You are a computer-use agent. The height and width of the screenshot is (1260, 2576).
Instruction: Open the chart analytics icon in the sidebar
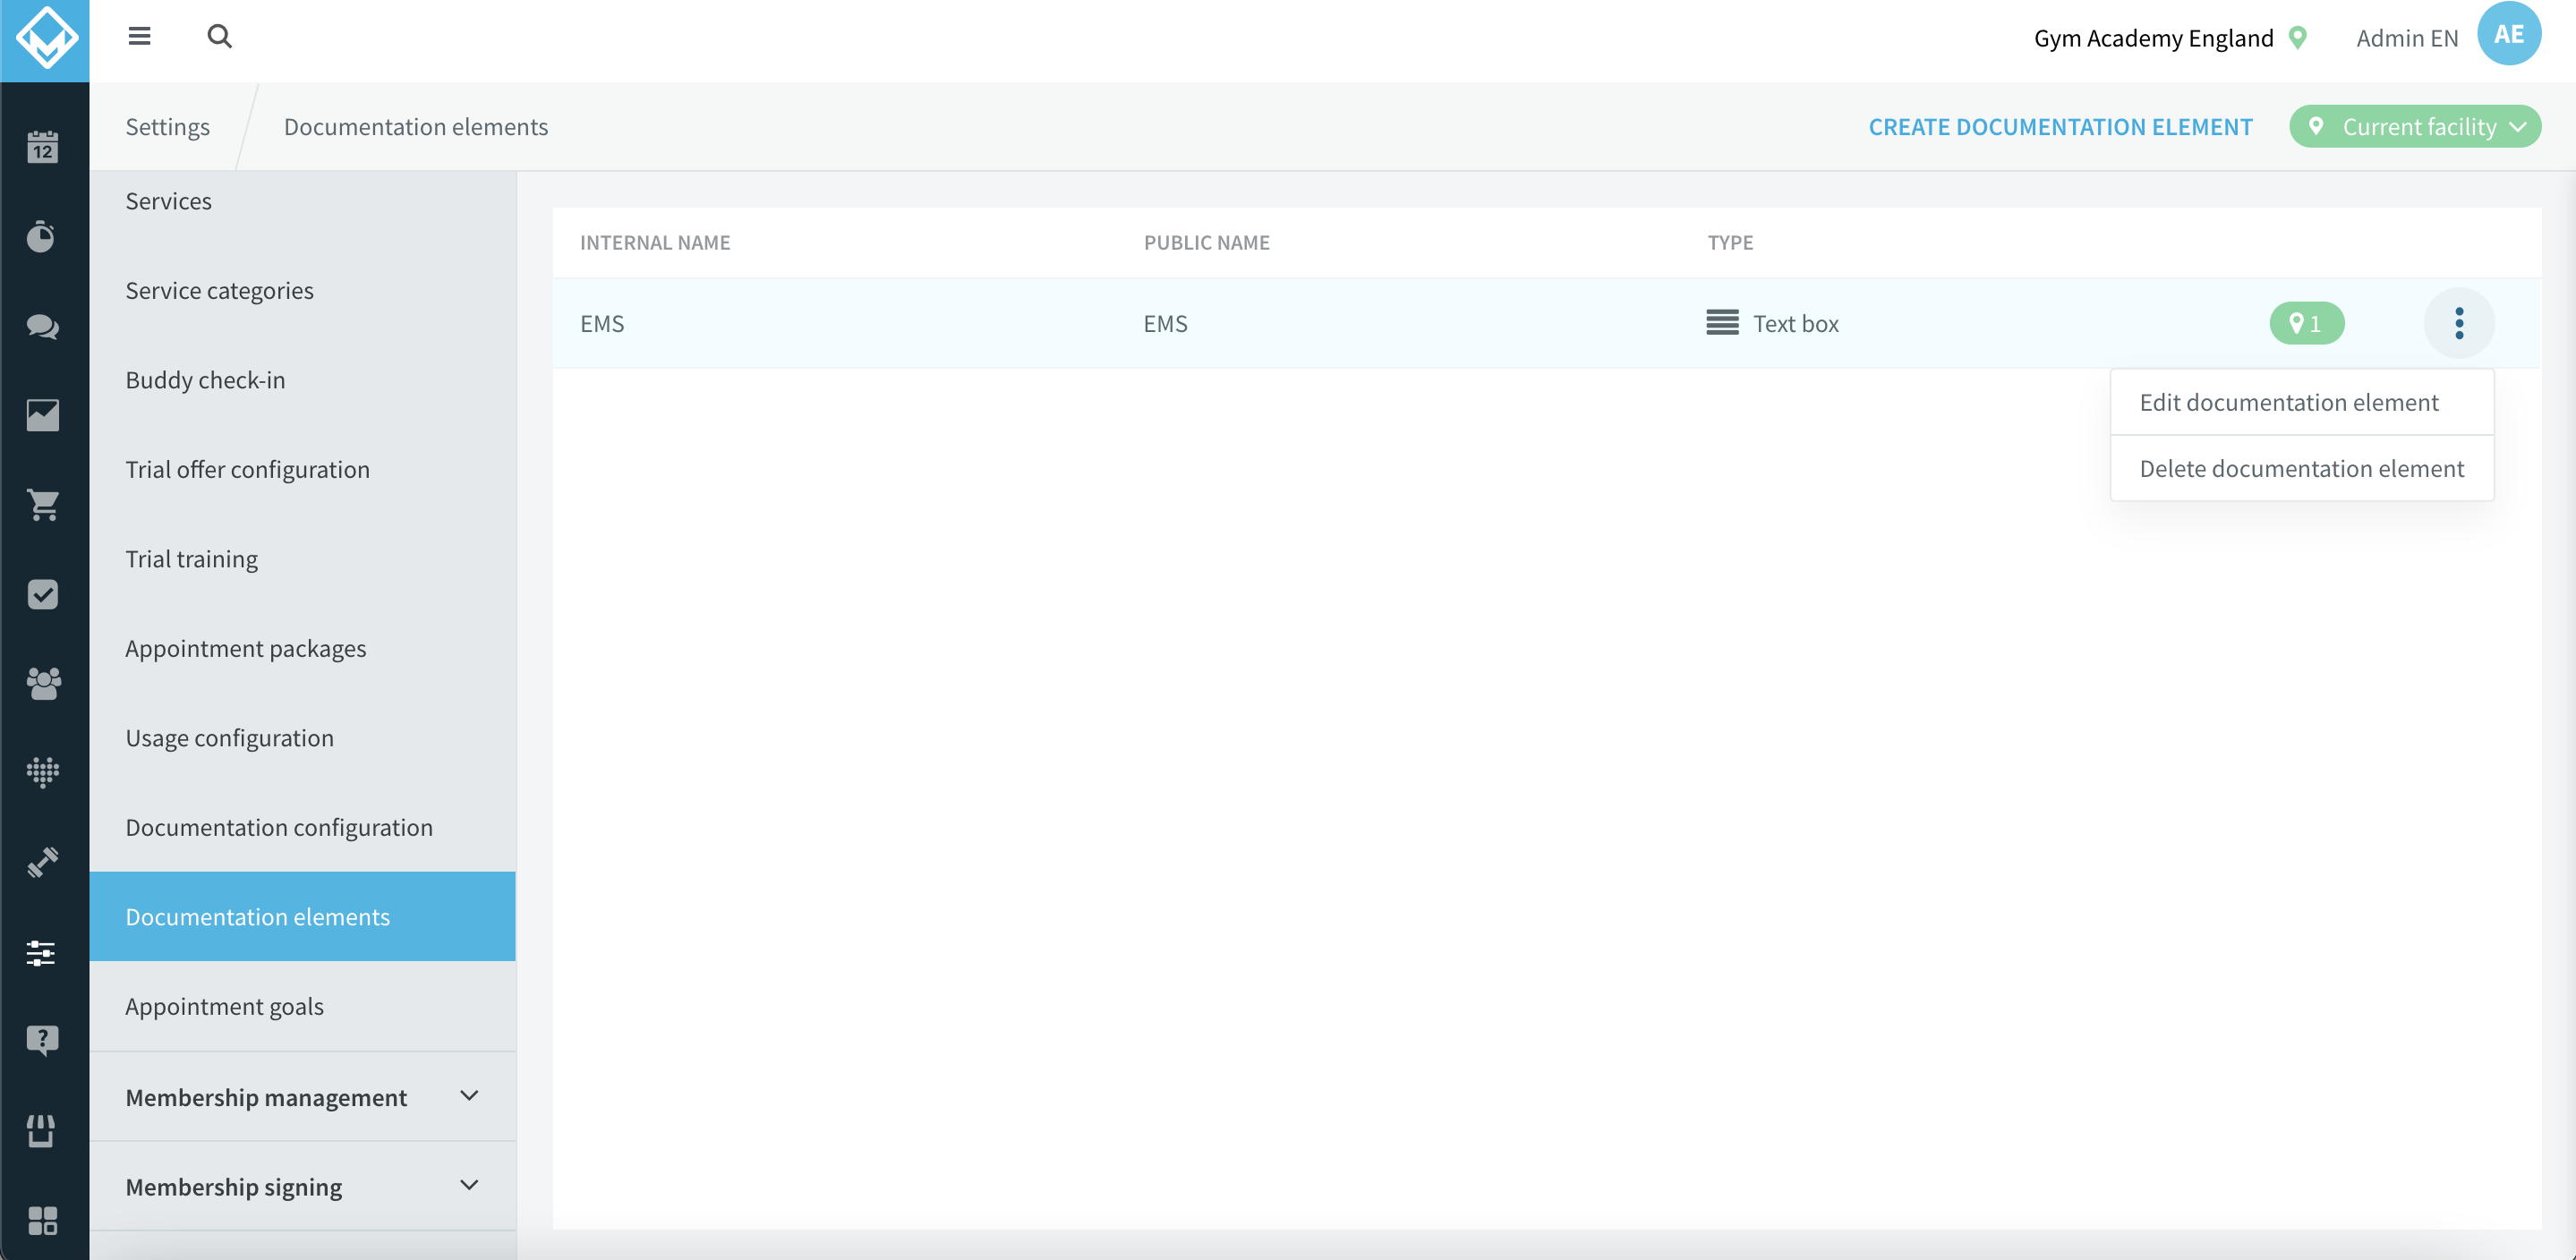(x=42, y=415)
